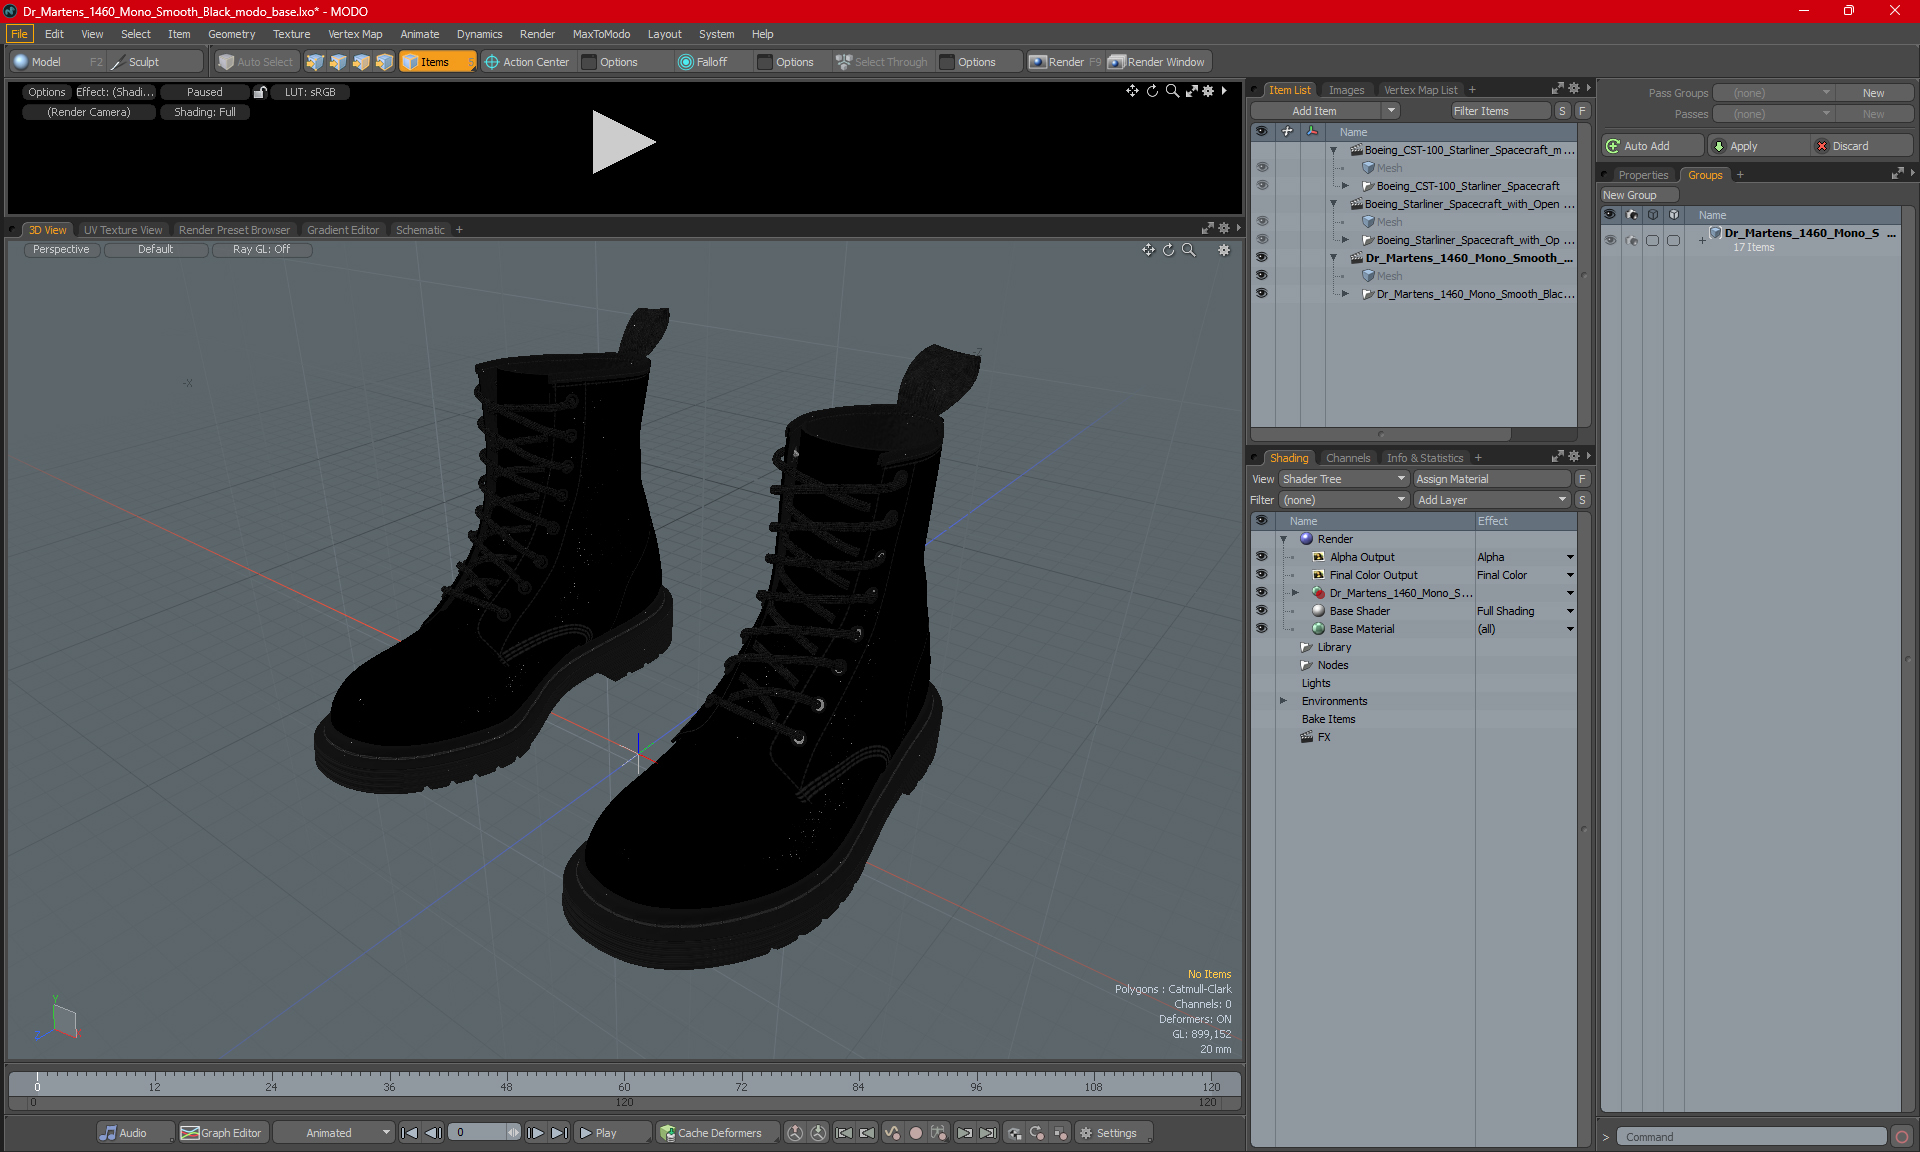Viewport: 1920px width, 1152px height.
Task: Collapse Boeing_CST-100_Starliner_Spacecraft_m scene
Action: [1333, 150]
